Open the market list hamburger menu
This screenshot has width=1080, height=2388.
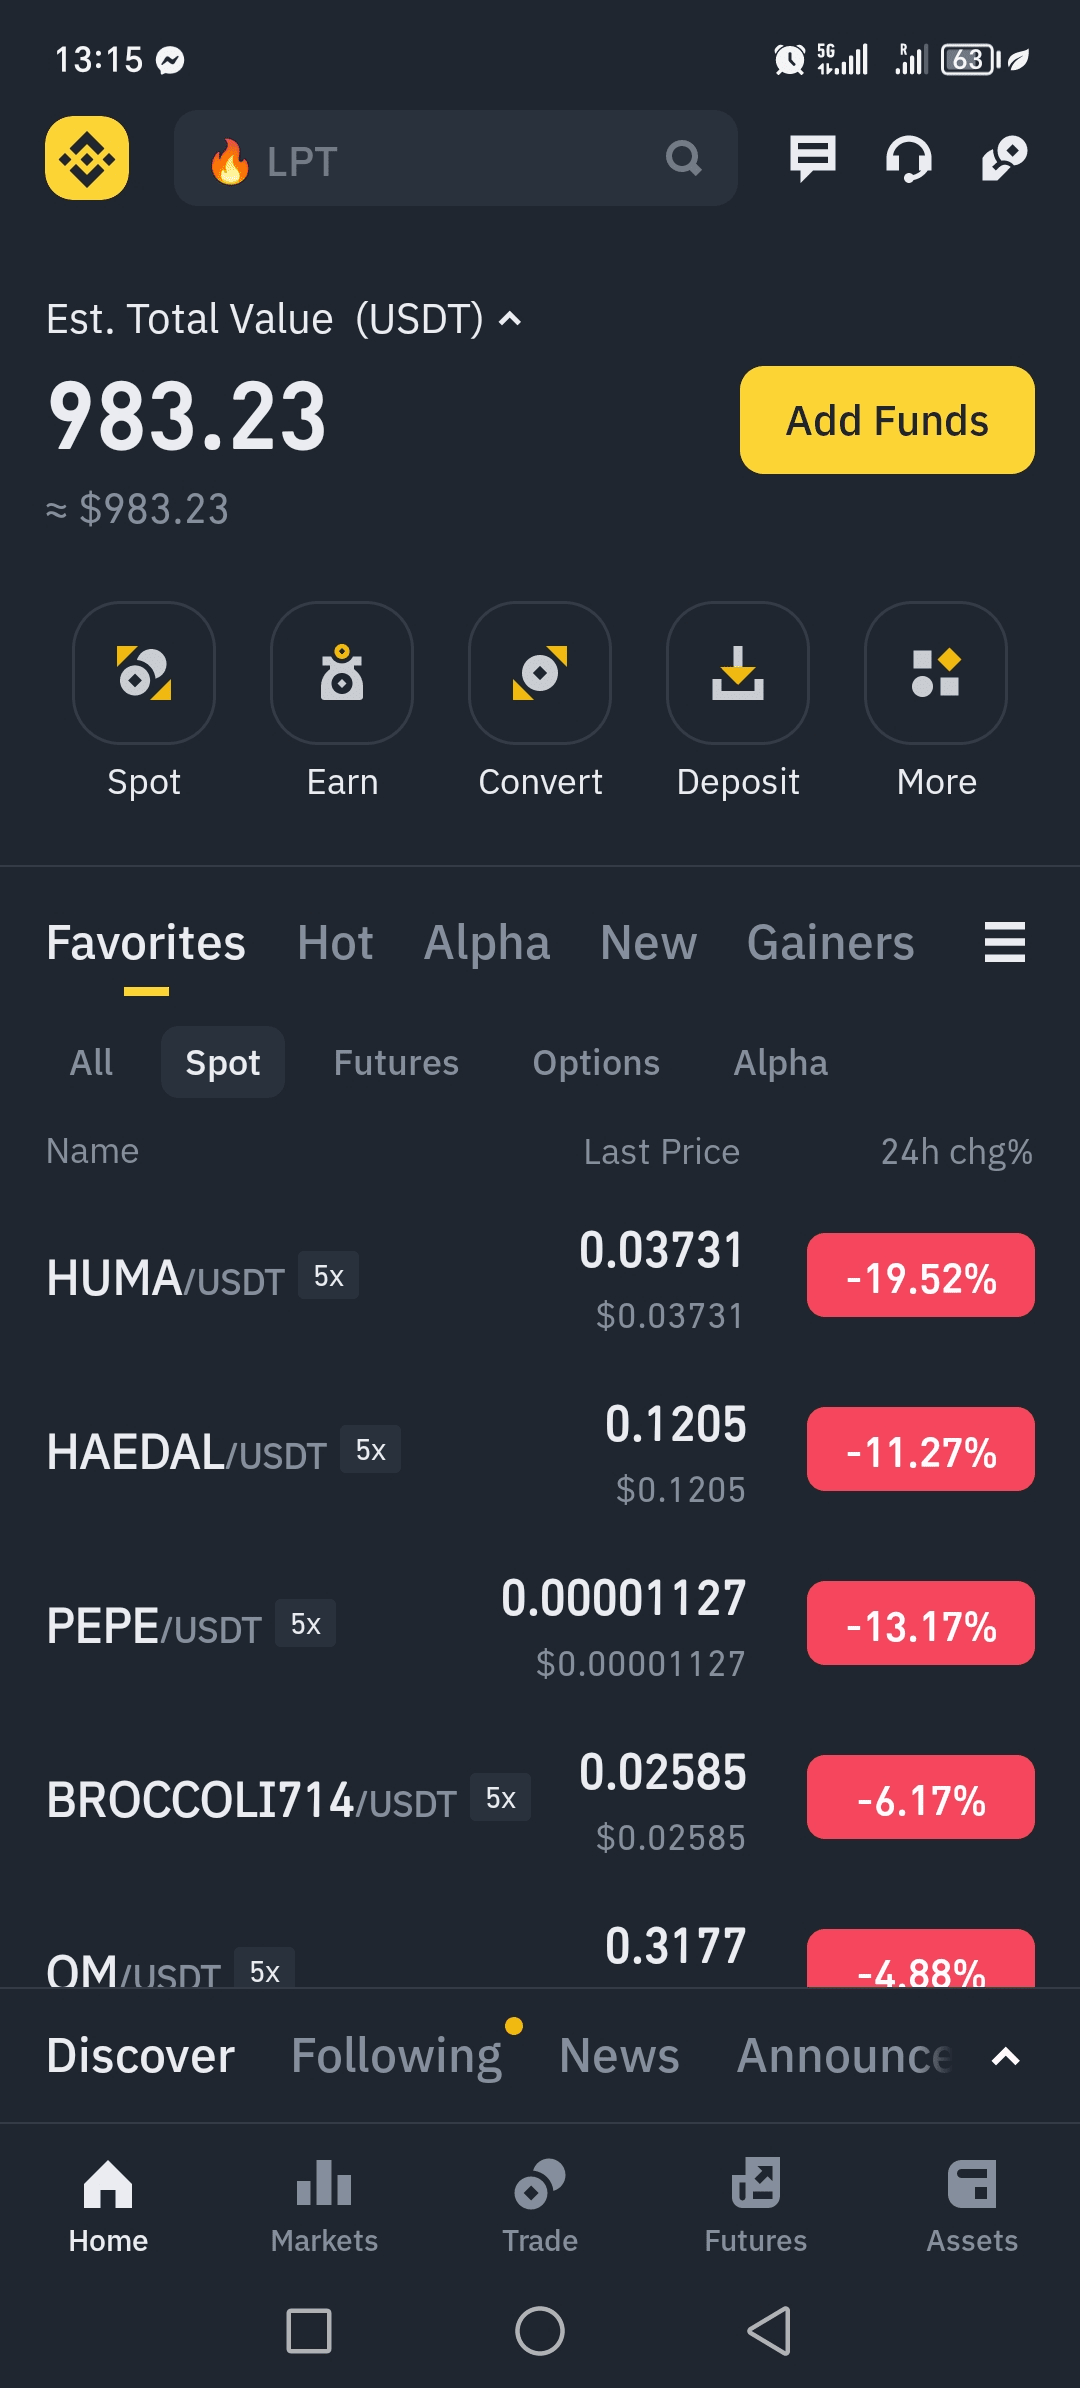click(1004, 942)
